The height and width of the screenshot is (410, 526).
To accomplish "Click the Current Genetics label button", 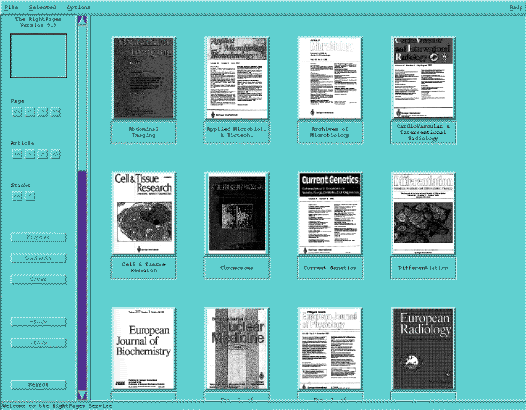I will 330,267.
